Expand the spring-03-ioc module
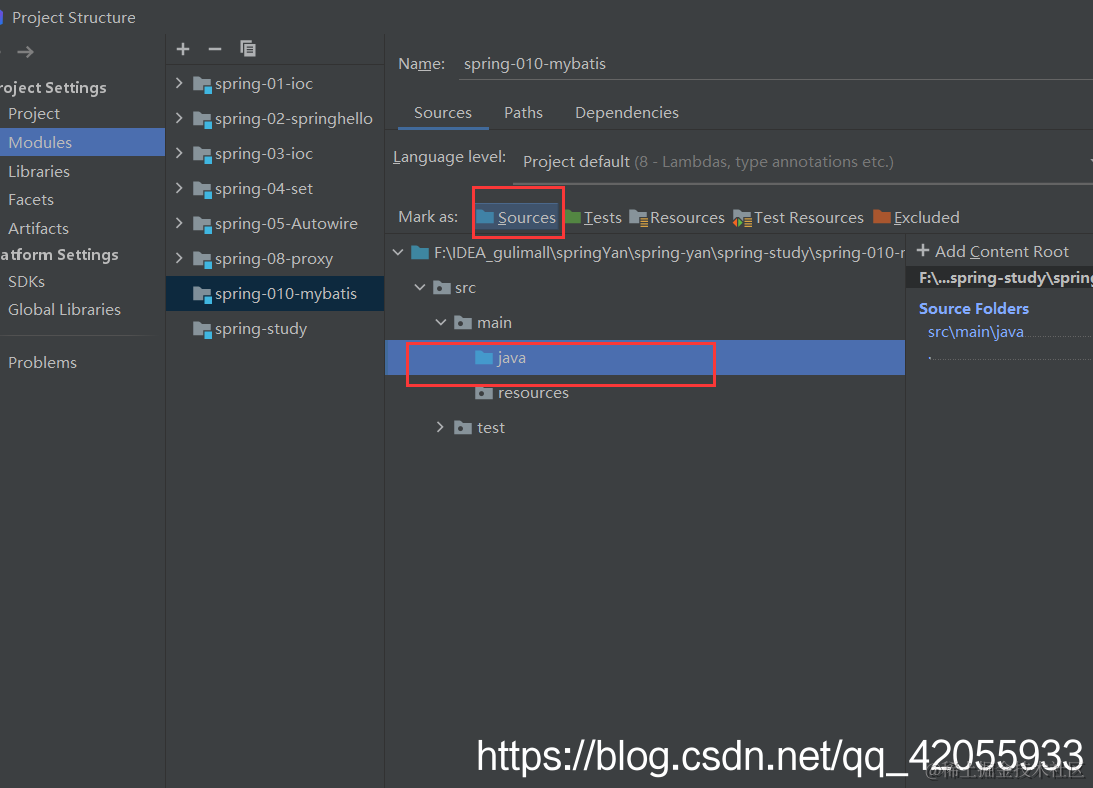 point(179,153)
